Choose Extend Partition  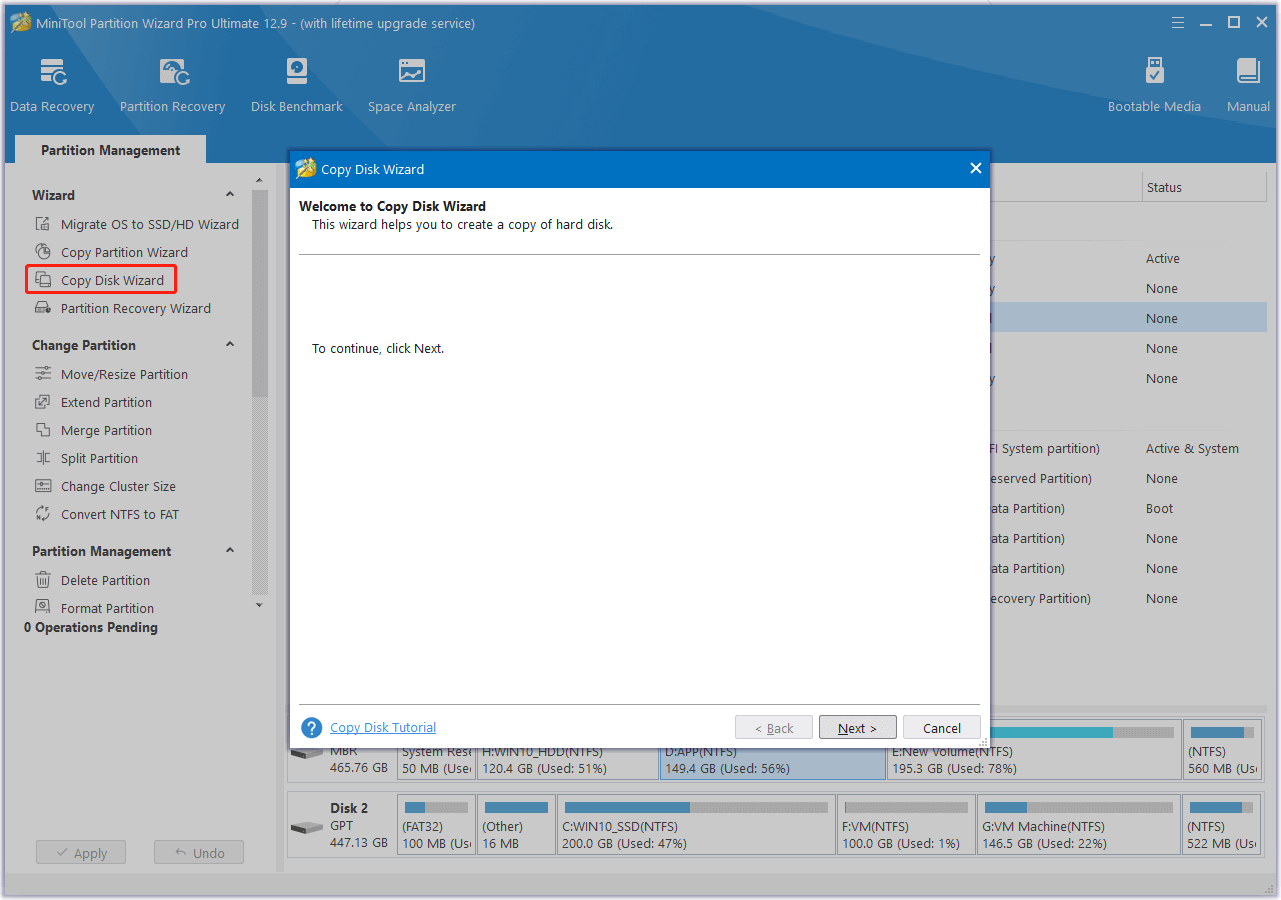pyautogui.click(x=106, y=402)
